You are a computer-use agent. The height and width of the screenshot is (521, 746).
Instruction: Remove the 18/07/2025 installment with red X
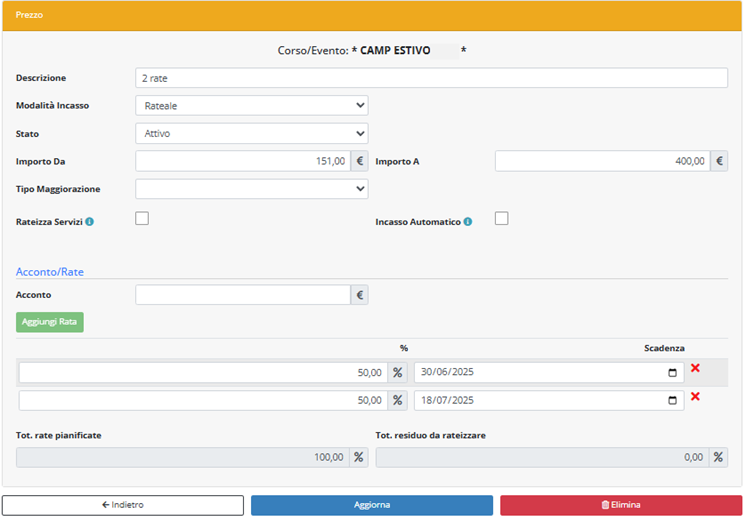[695, 397]
